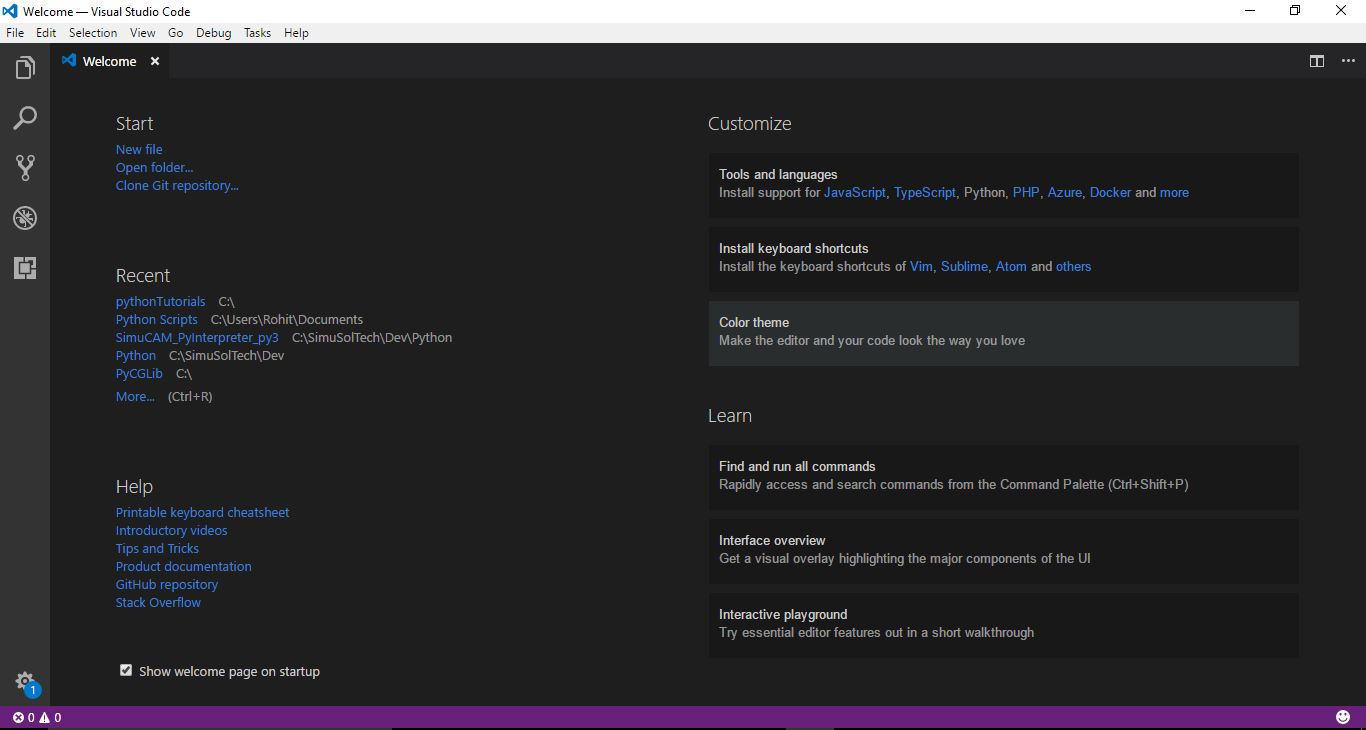Open Find and run all commands card
This screenshot has width=1366, height=730.
click(1003, 477)
